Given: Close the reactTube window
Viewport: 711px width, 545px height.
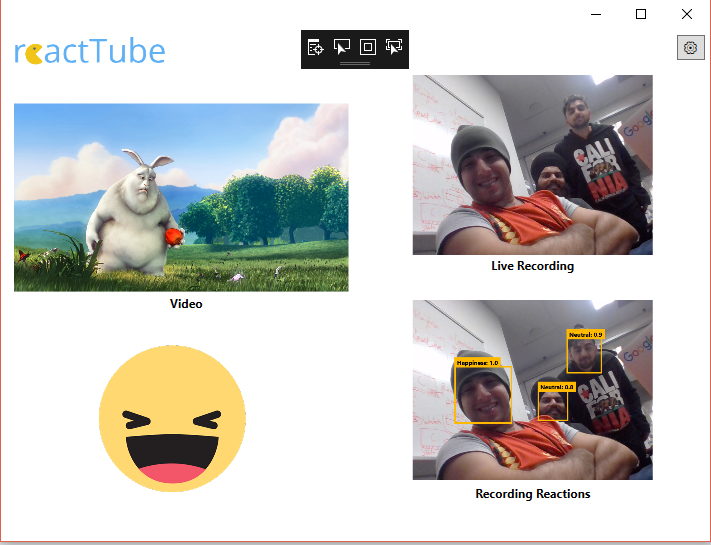Looking at the screenshot, I should (687, 15).
